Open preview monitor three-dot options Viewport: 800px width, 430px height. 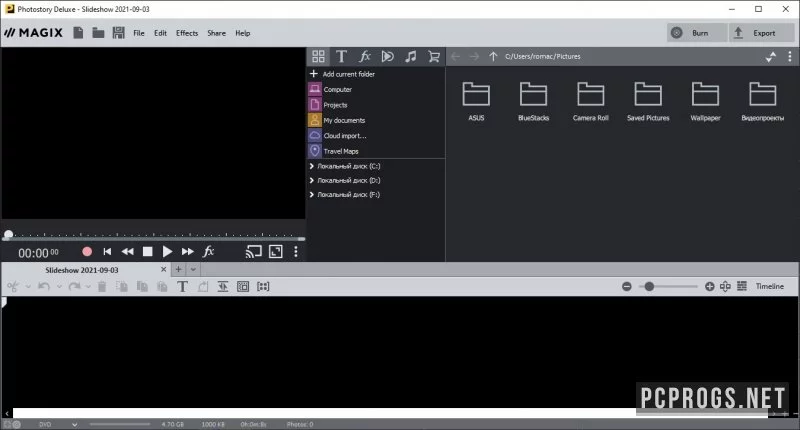click(x=295, y=251)
